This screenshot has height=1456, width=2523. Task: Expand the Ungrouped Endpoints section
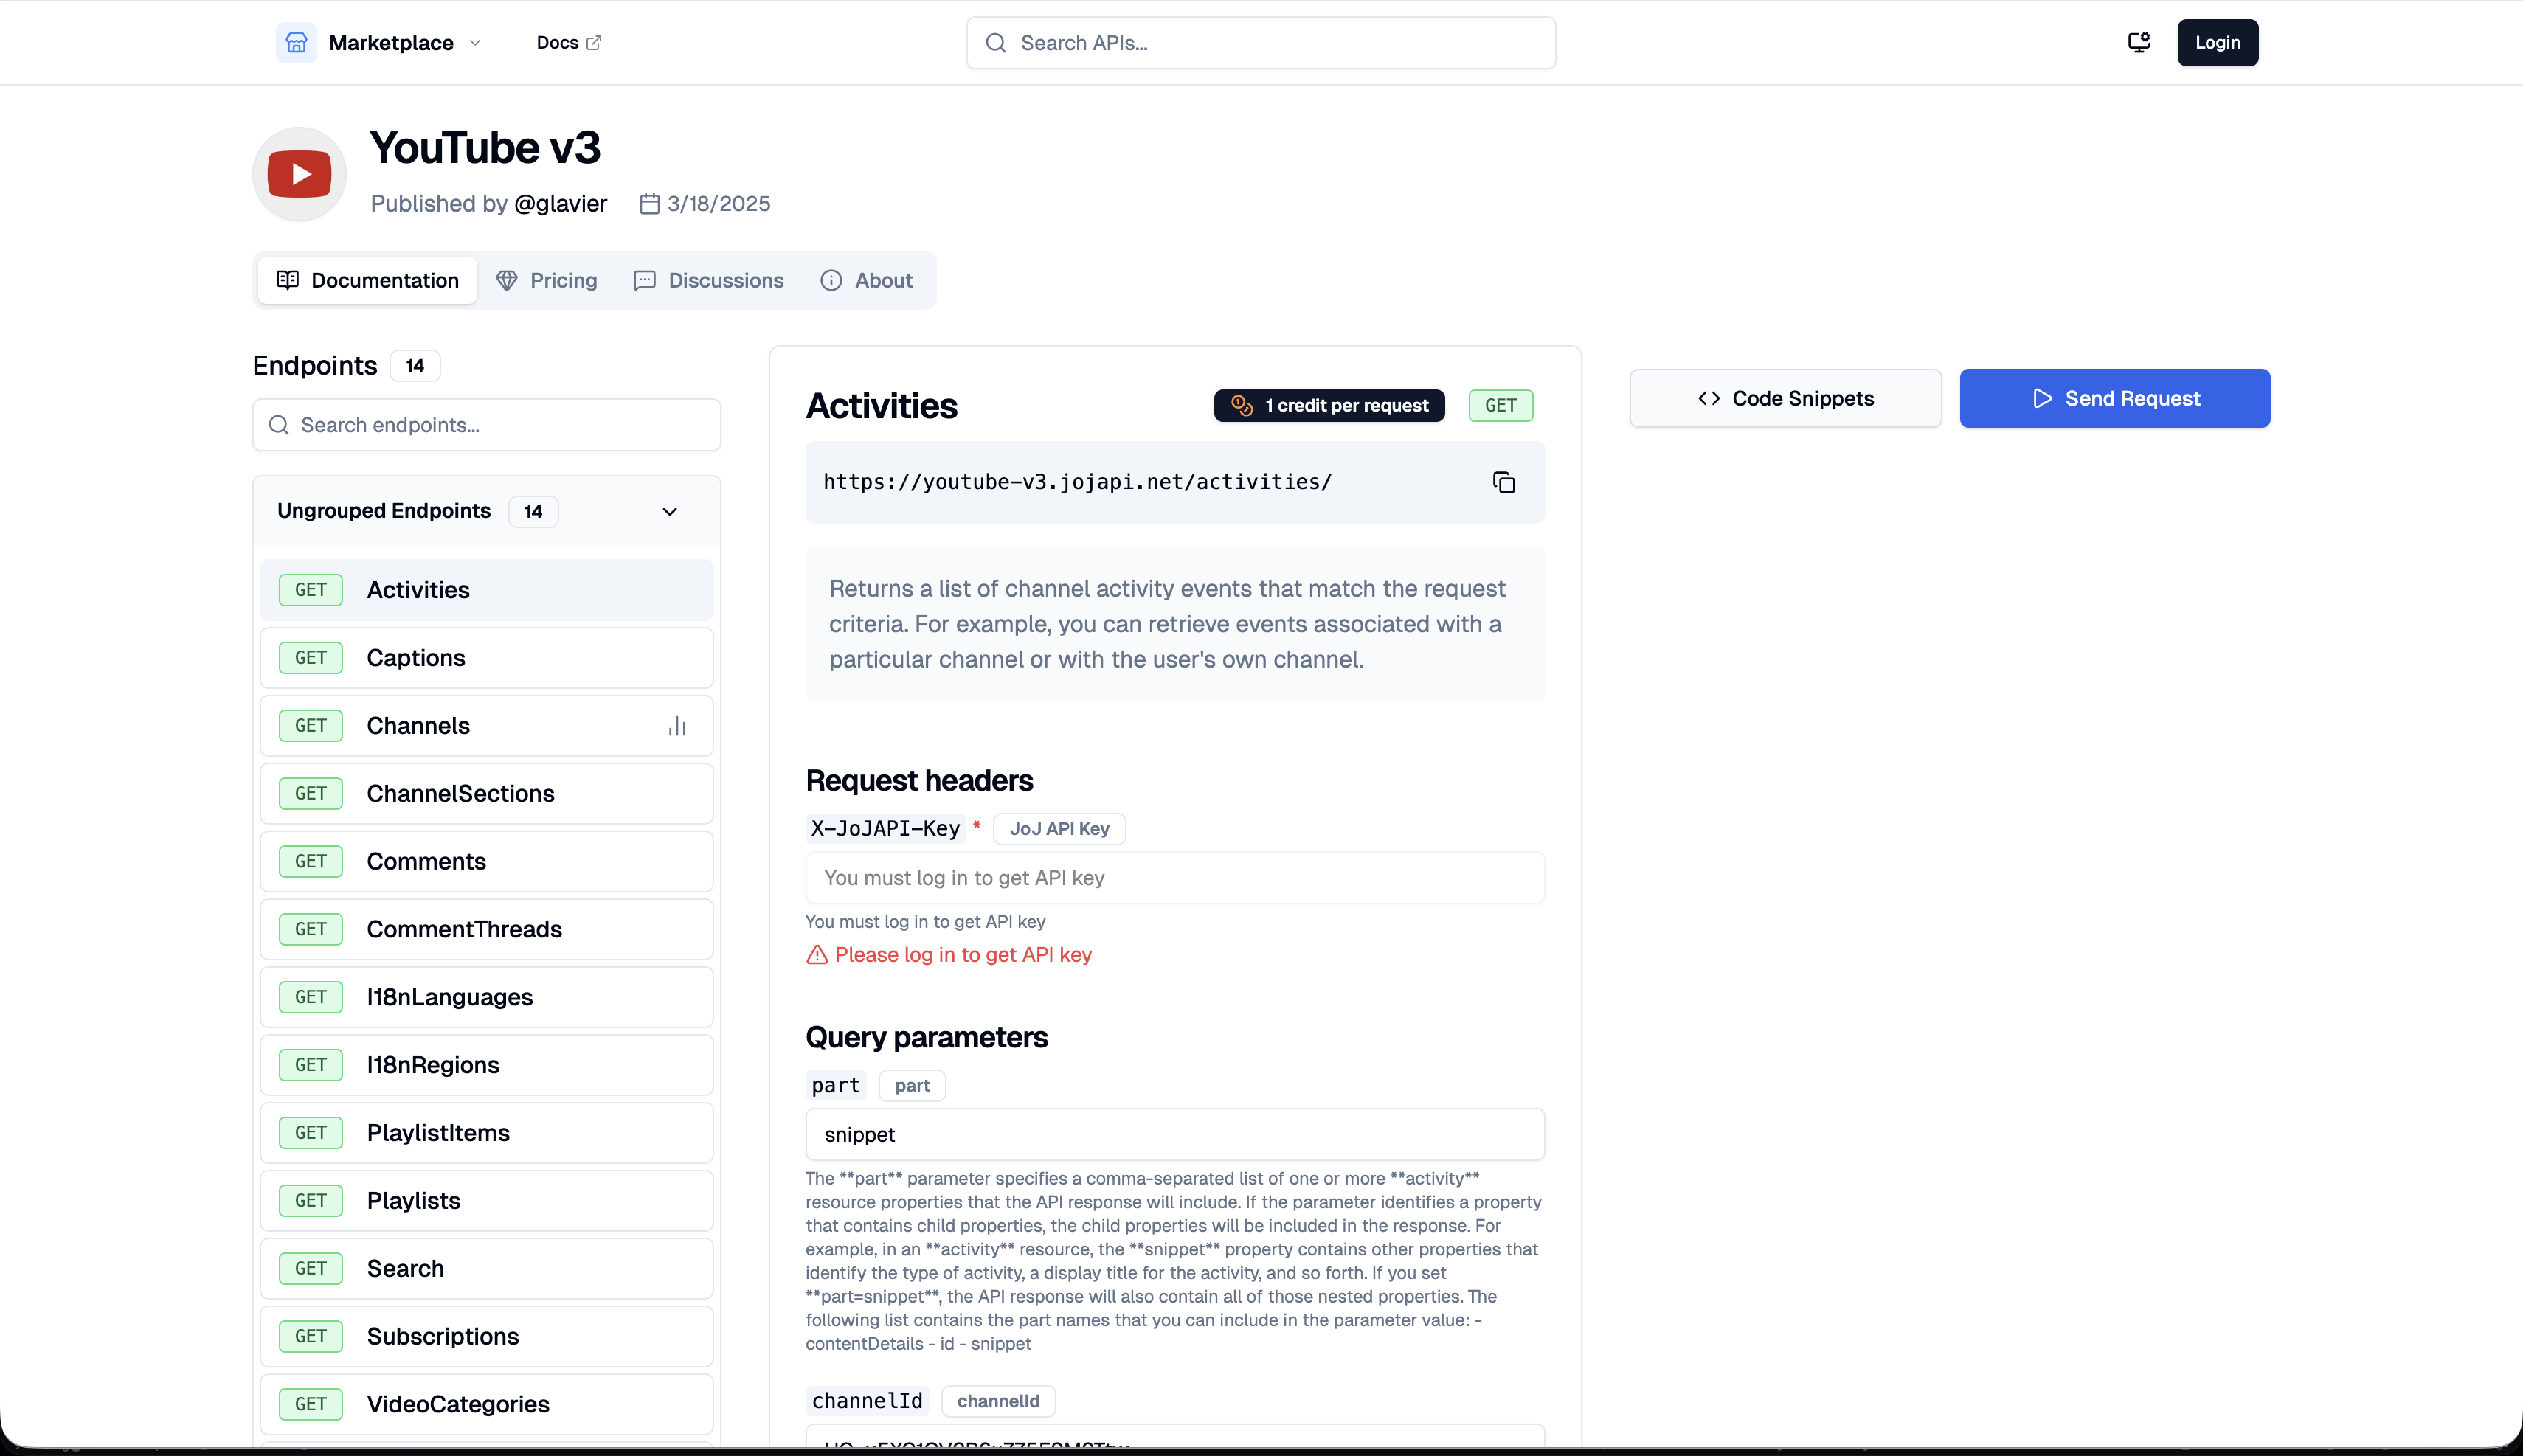pos(669,511)
